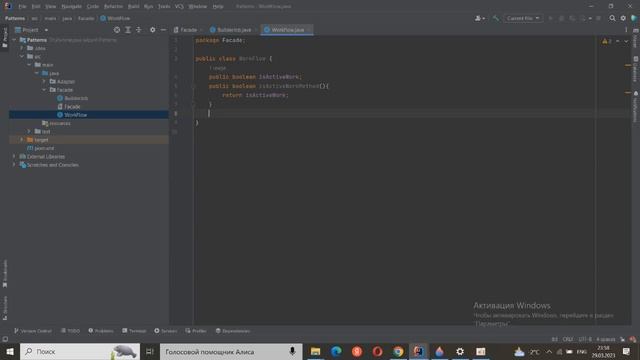Expand the .idea folder
The height and width of the screenshot is (360, 640).
pos(22,48)
